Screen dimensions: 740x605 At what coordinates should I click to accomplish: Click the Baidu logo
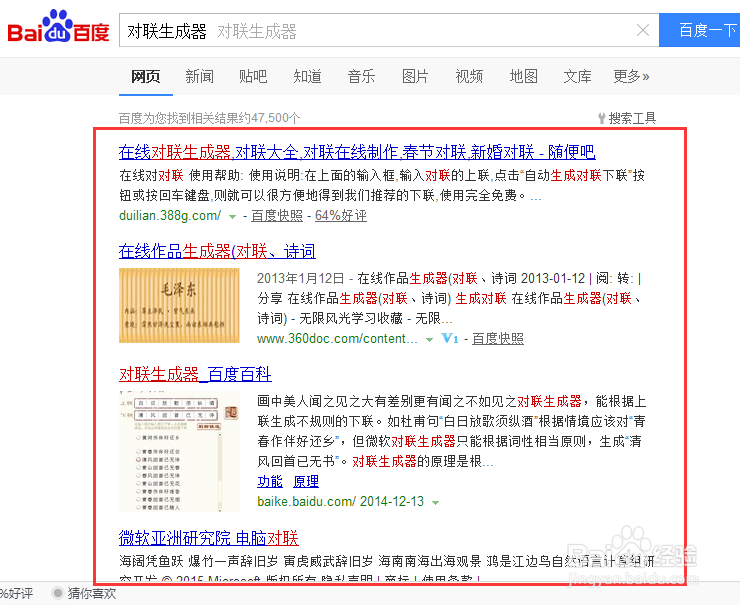click(x=59, y=27)
